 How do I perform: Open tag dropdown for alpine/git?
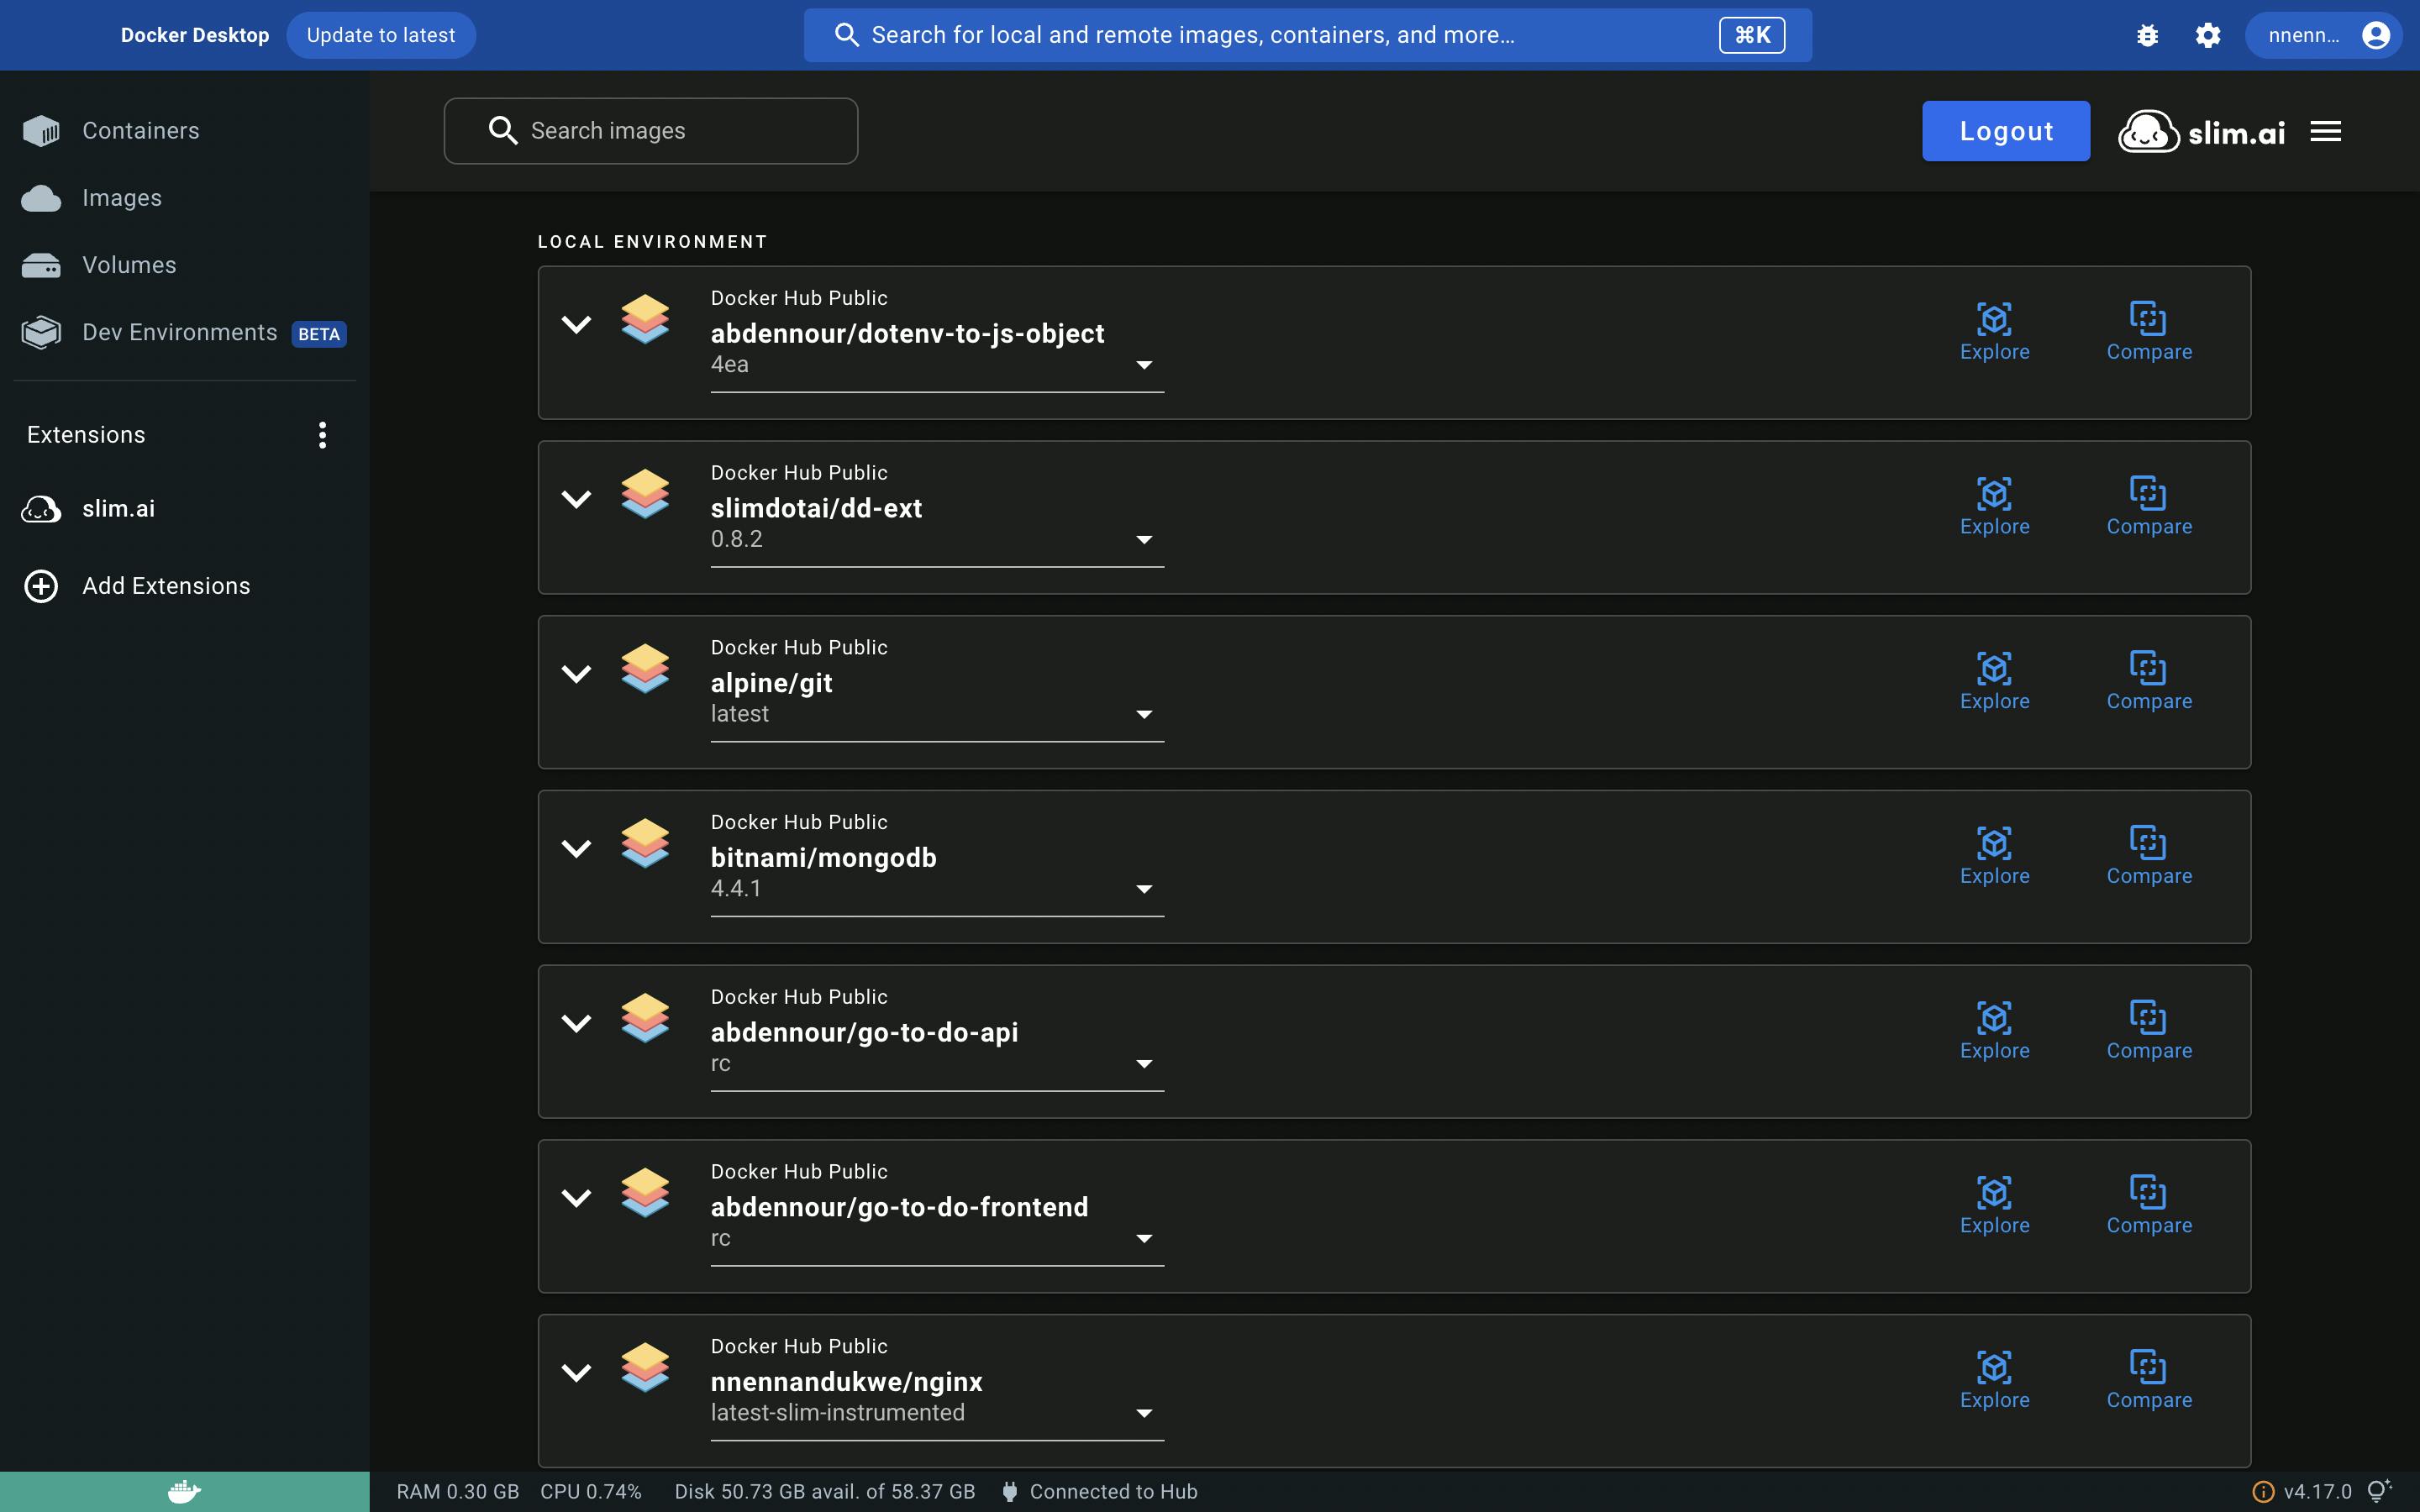click(937, 715)
